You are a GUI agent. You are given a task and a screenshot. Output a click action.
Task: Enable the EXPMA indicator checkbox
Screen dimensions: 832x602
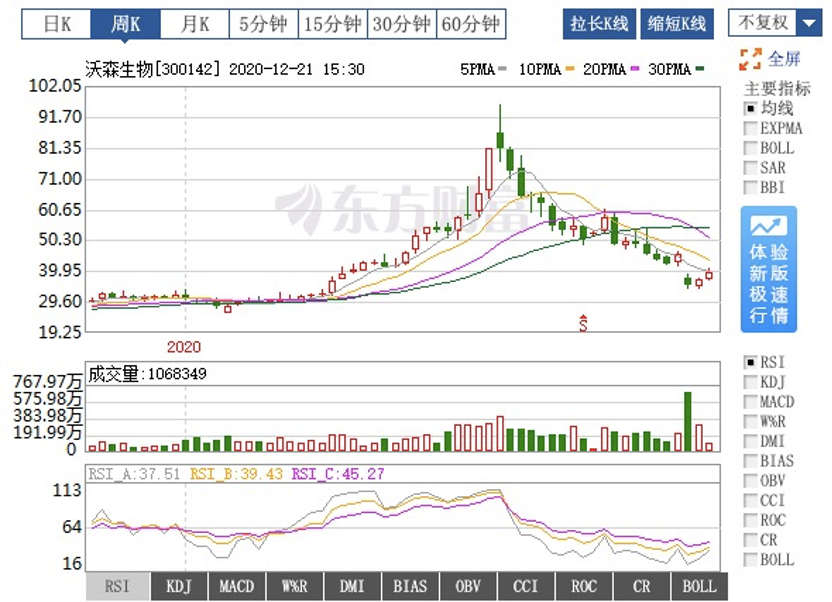(x=749, y=128)
